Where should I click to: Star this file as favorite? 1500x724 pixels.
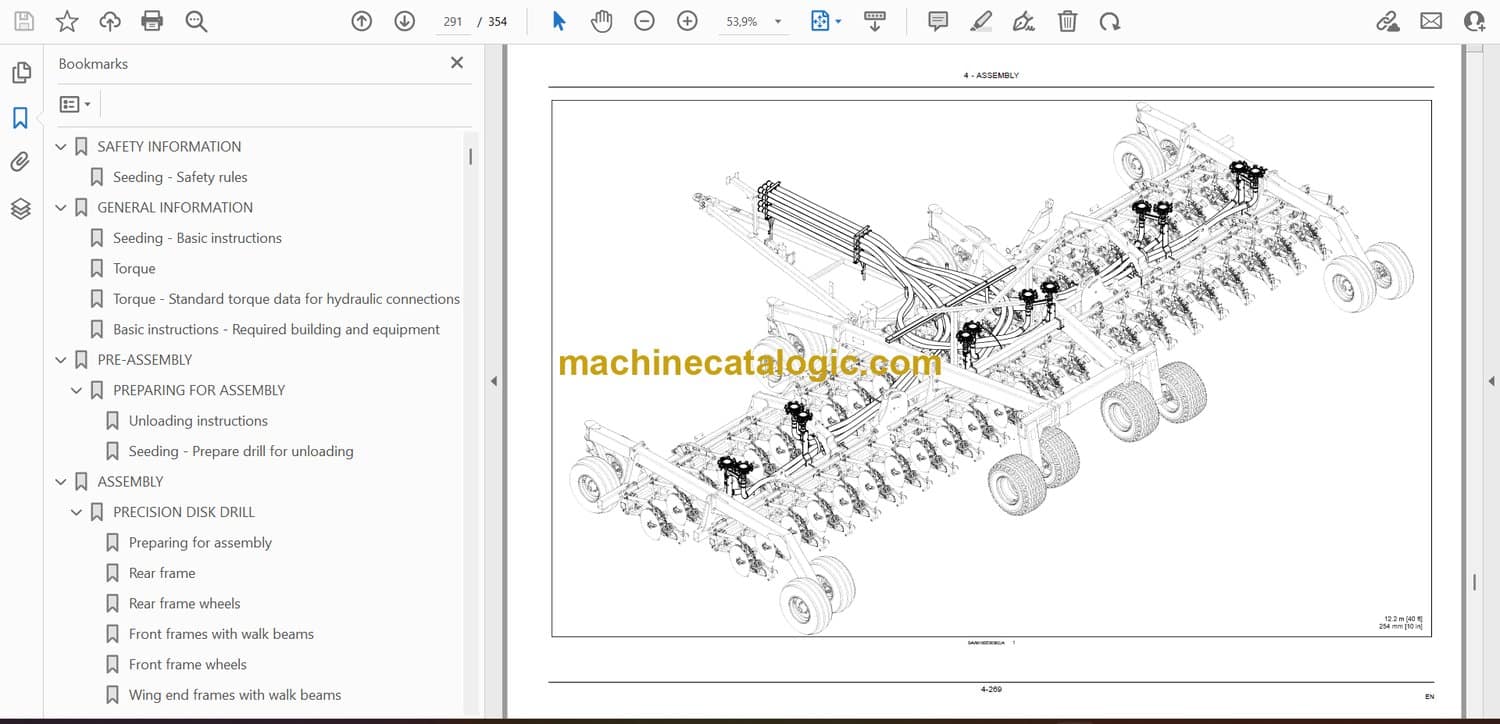point(66,21)
